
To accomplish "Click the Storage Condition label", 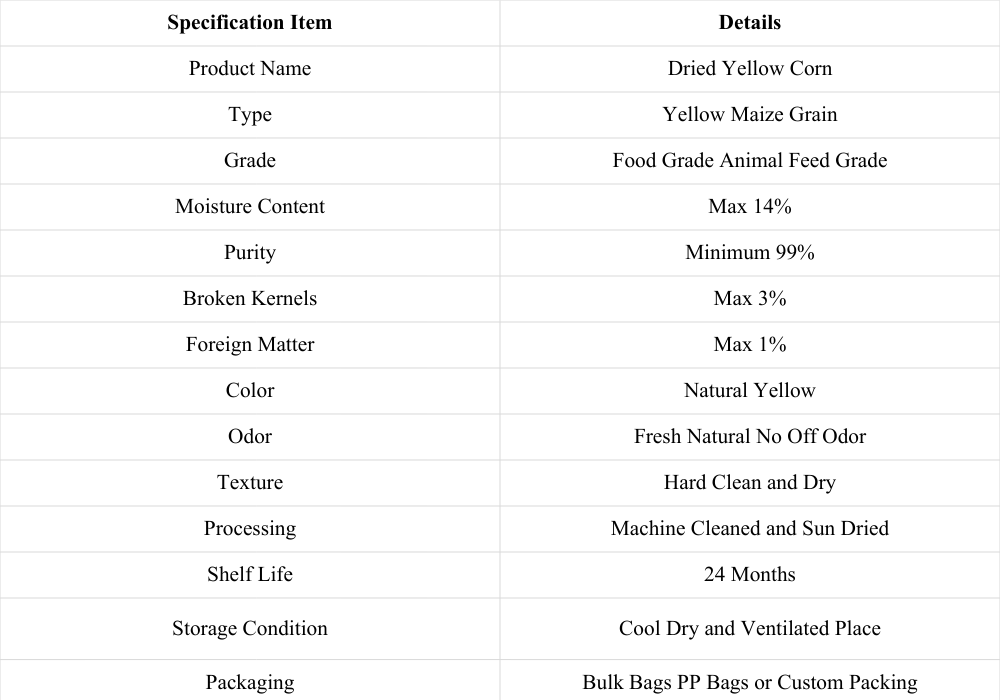I will 249,628.
